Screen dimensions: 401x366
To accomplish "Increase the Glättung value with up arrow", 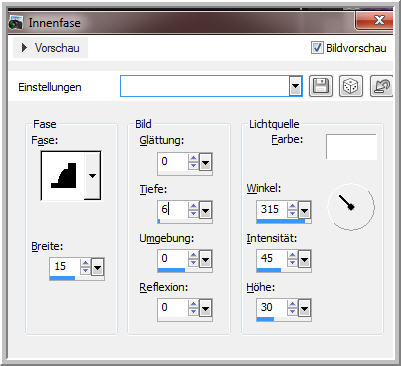I will (193, 158).
